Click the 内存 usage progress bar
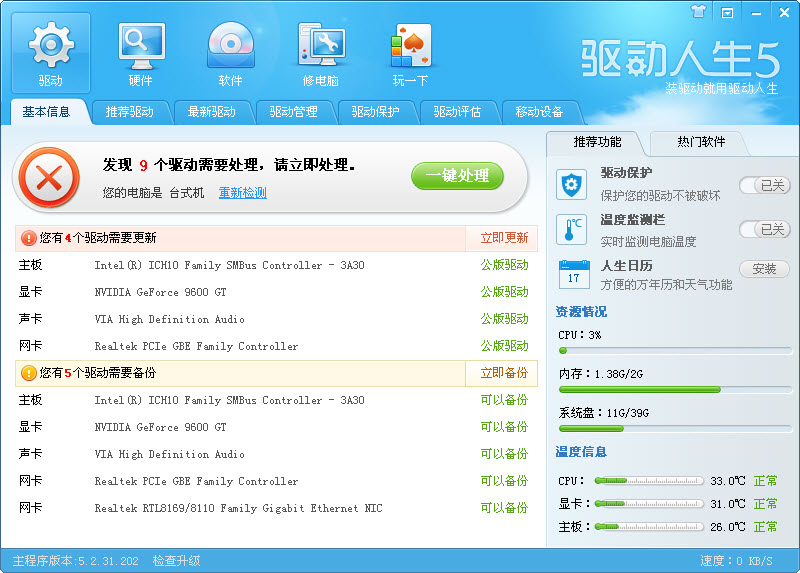 pos(676,389)
